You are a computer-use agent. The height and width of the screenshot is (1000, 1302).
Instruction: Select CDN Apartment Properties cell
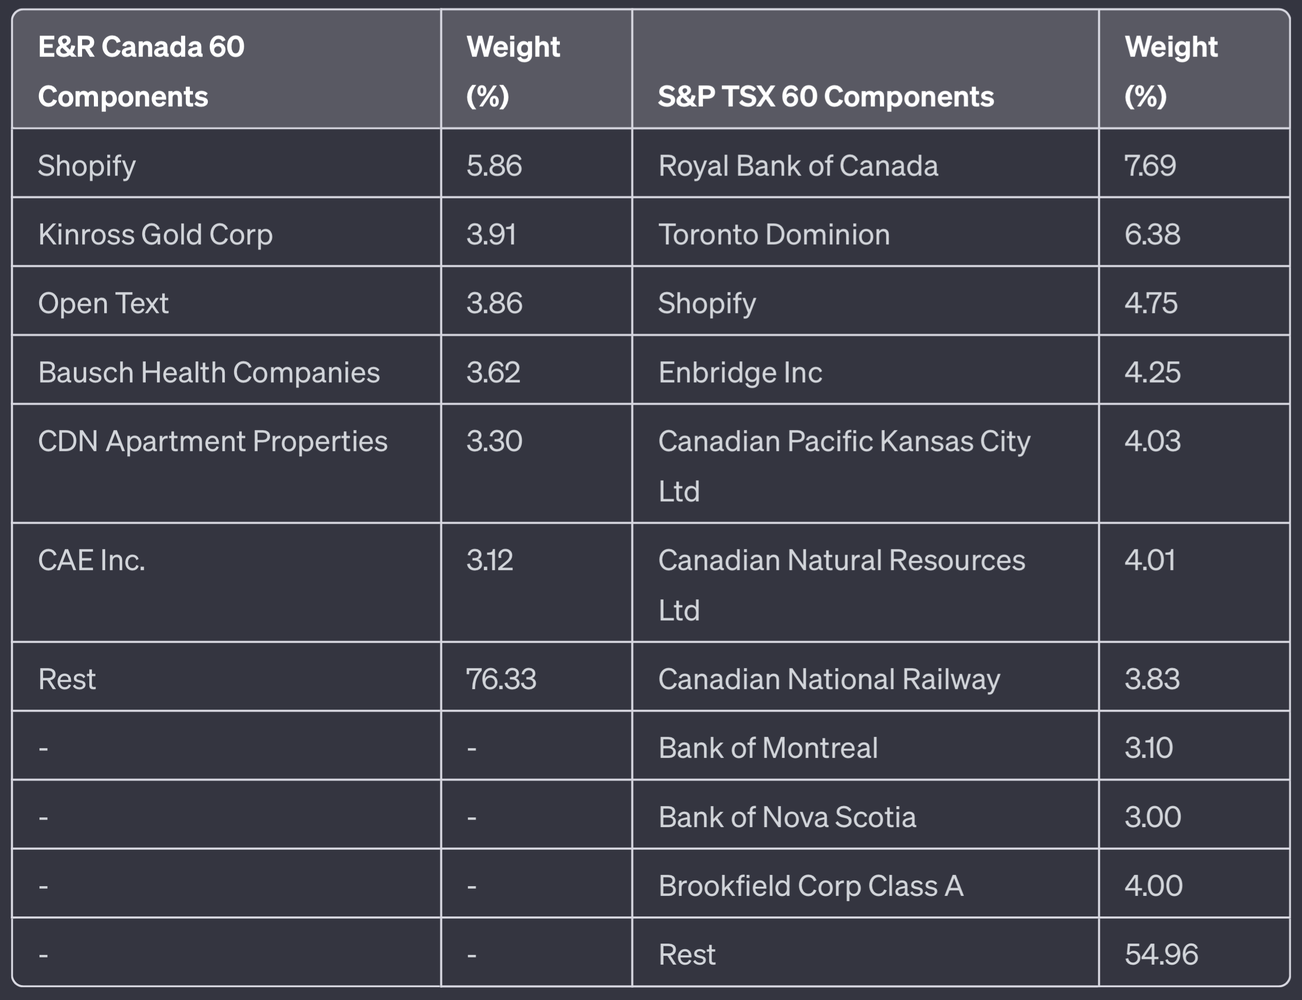(212, 441)
